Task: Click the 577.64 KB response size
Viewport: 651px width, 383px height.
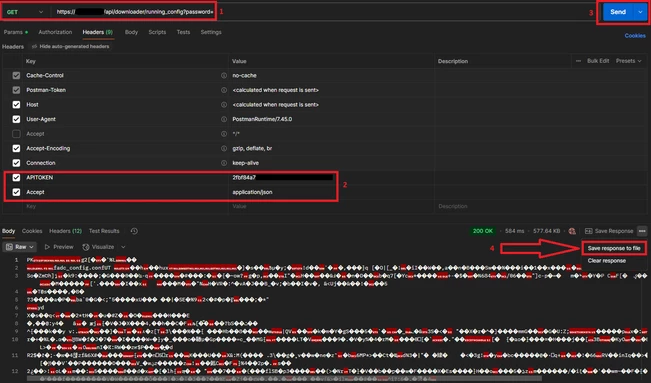Action: pos(546,231)
